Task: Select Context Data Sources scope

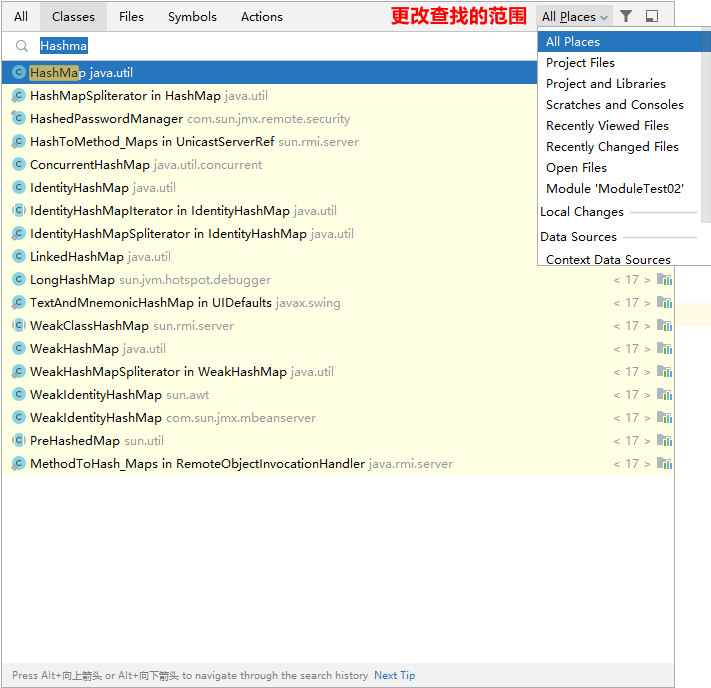Action: point(619,259)
